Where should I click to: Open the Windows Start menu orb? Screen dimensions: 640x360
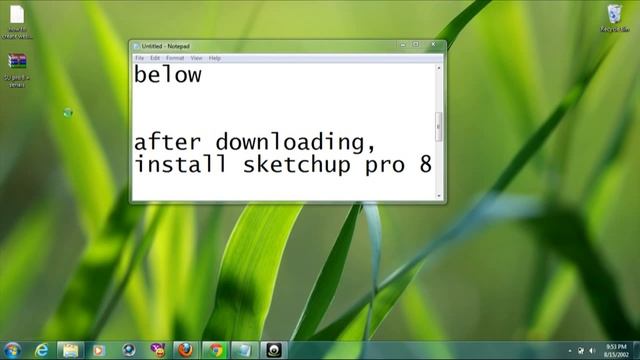click(x=12, y=350)
